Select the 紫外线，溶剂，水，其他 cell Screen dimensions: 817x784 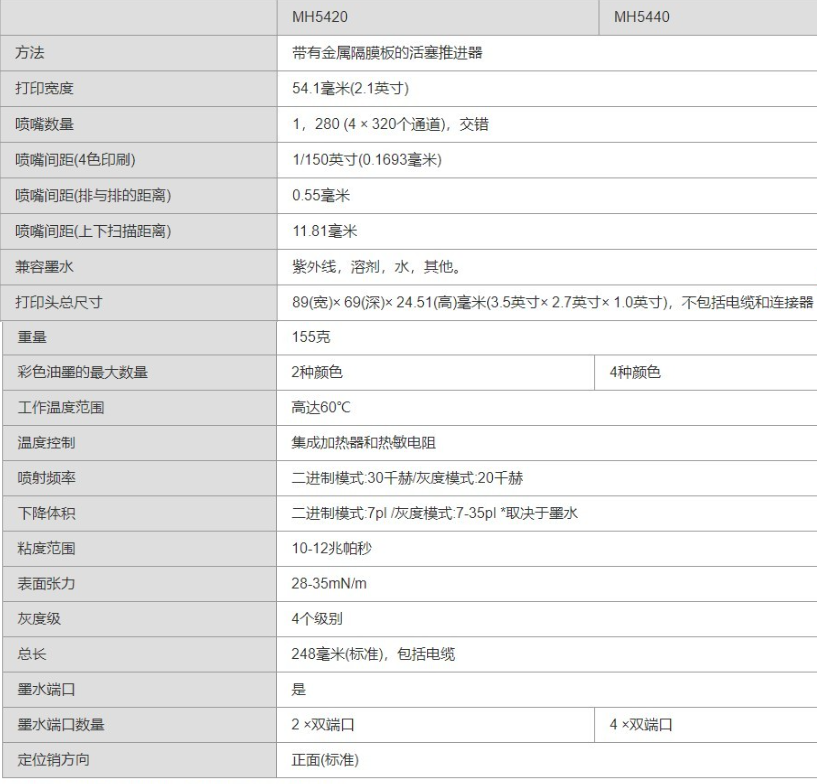coord(377,267)
